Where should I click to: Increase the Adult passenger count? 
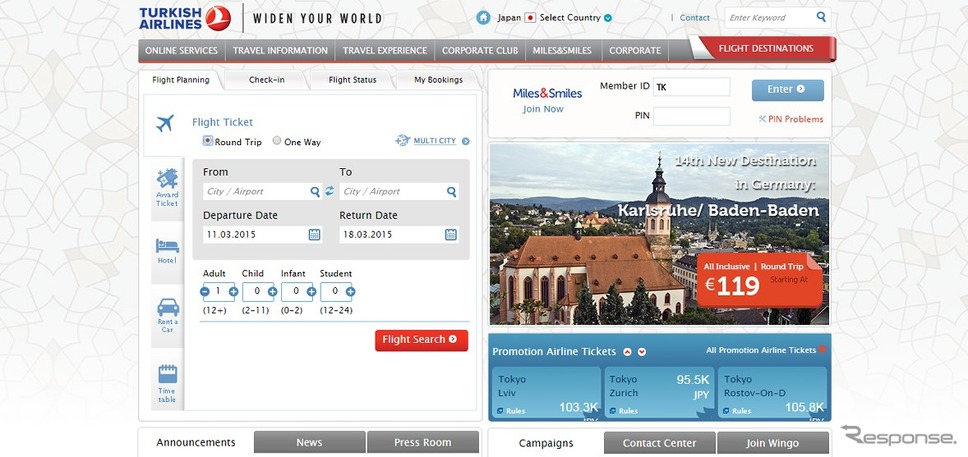[233, 291]
